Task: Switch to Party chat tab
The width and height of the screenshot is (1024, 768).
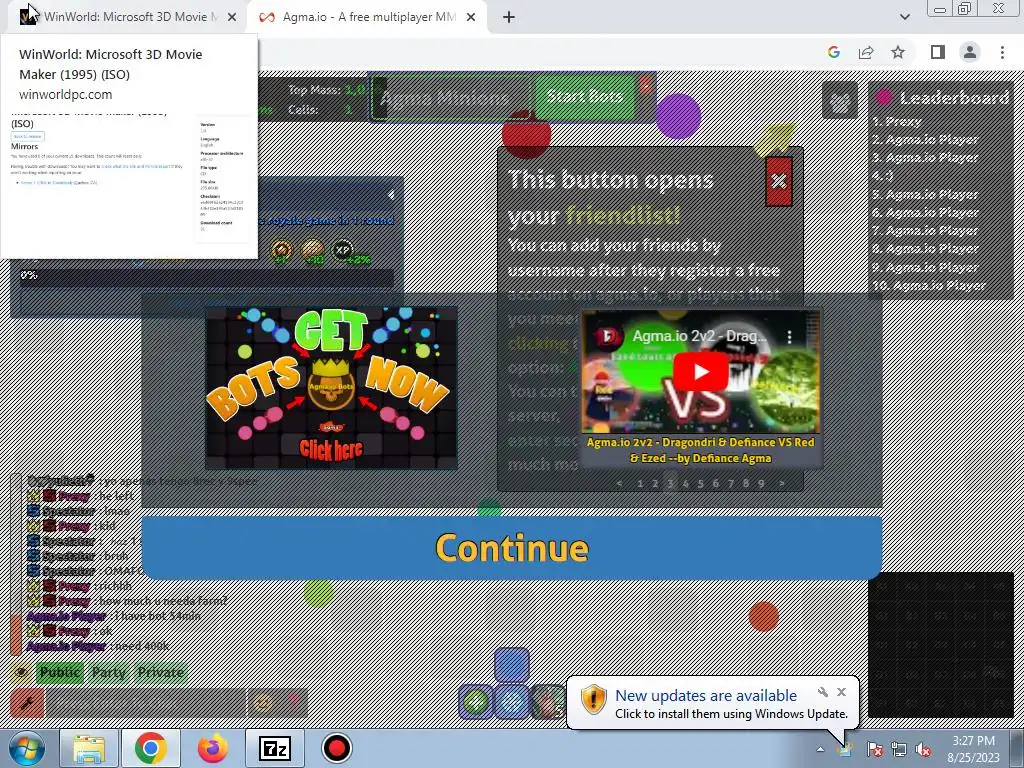Action: click(x=108, y=672)
